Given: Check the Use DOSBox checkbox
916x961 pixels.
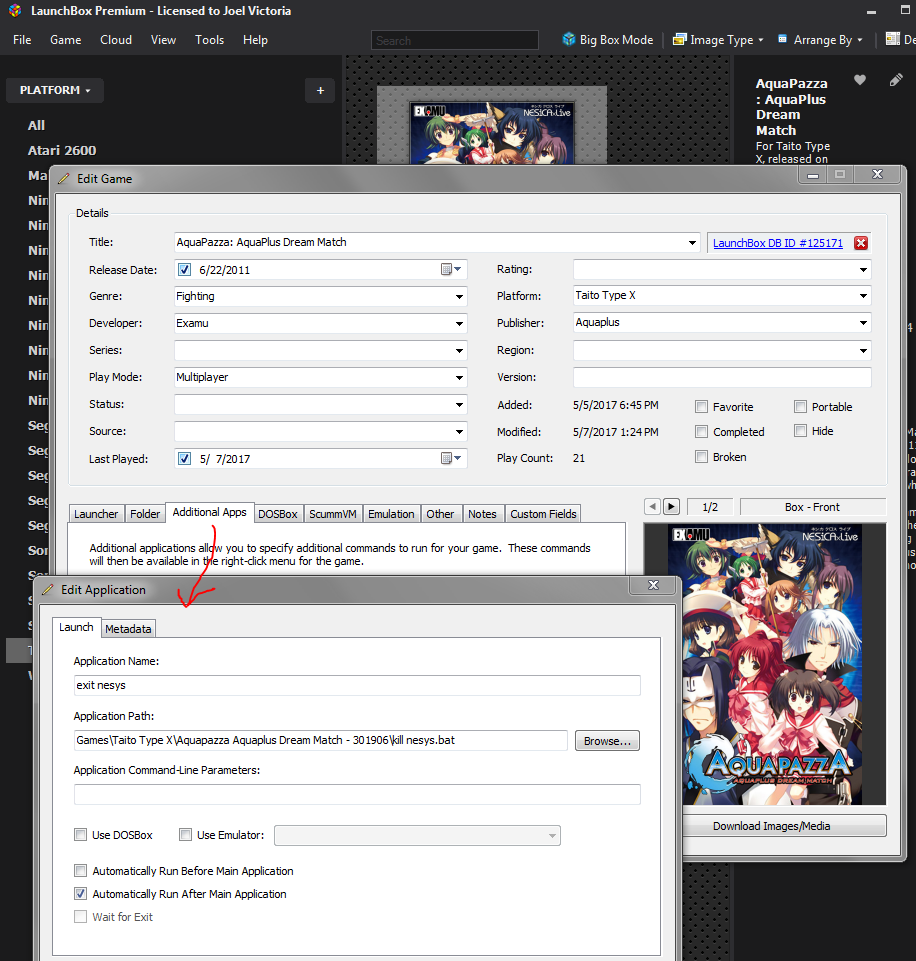Looking at the screenshot, I should pos(80,834).
